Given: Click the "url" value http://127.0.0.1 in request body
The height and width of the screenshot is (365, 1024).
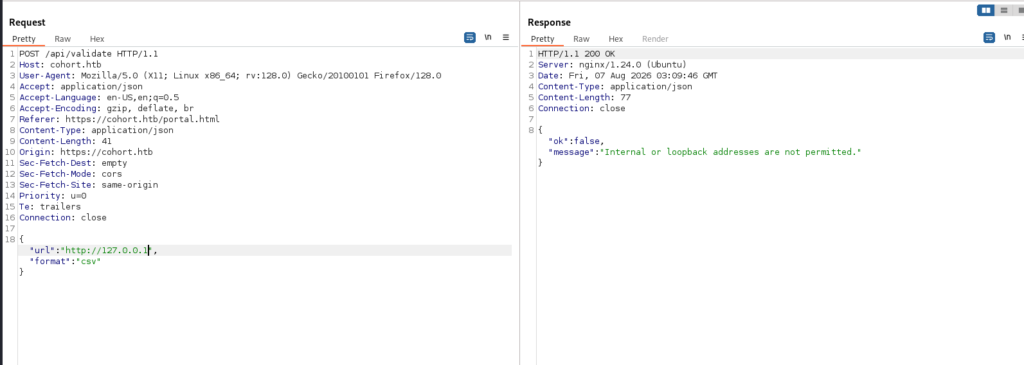Looking at the screenshot, I should pos(106,250).
